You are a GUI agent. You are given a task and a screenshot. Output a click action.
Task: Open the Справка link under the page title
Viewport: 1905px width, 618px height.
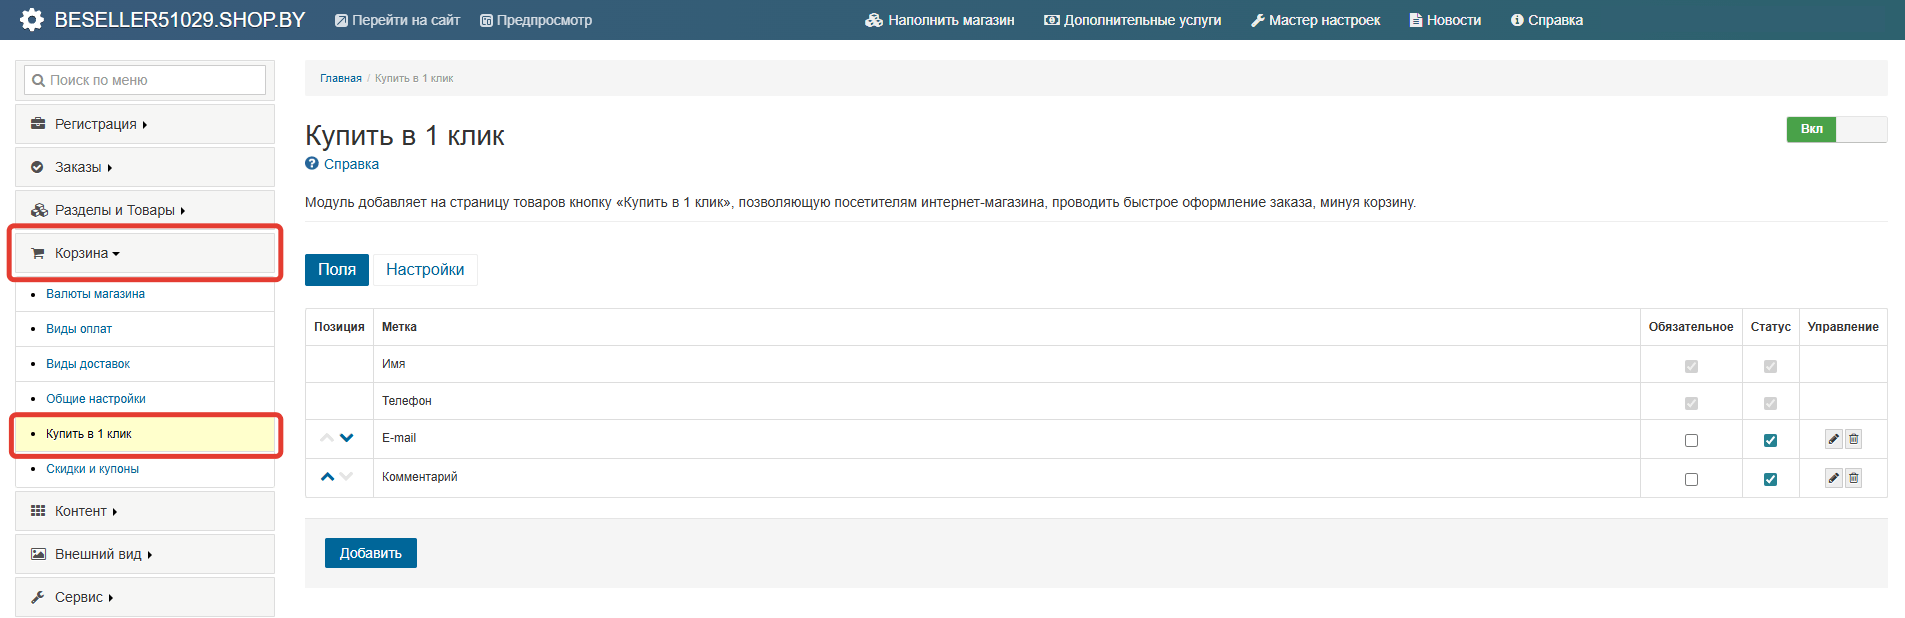point(351,164)
